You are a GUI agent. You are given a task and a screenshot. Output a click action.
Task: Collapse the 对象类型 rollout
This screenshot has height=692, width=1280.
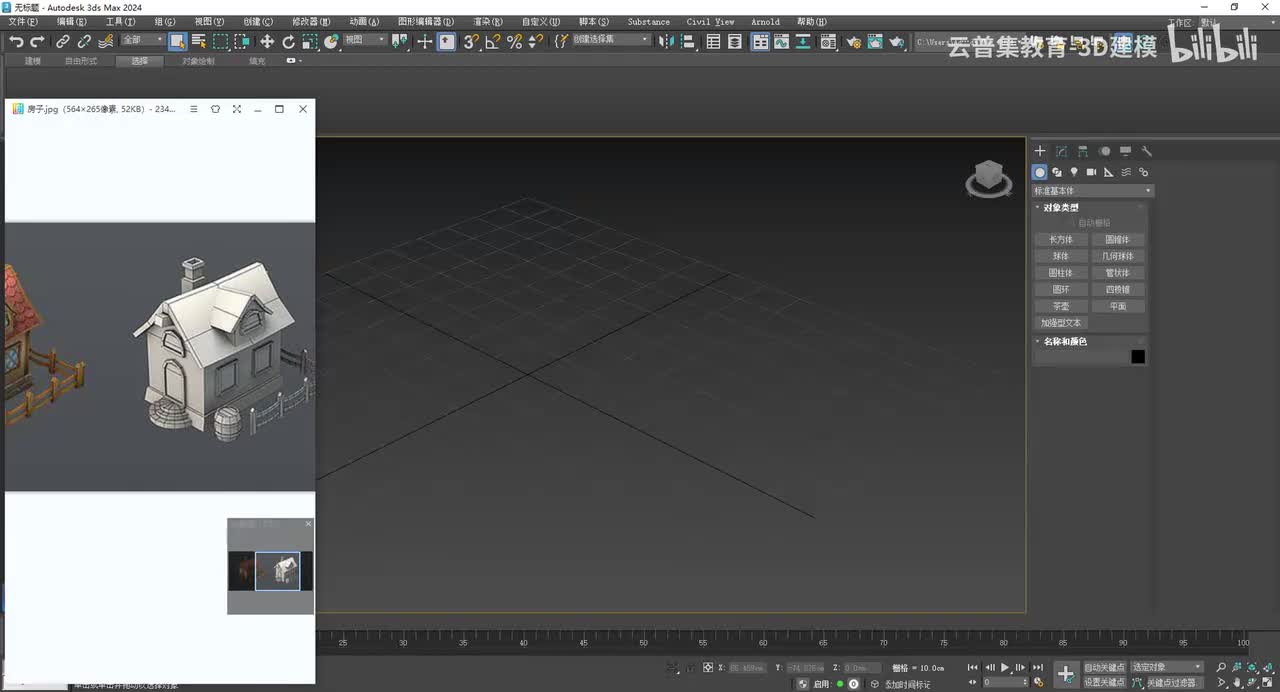coord(1061,208)
